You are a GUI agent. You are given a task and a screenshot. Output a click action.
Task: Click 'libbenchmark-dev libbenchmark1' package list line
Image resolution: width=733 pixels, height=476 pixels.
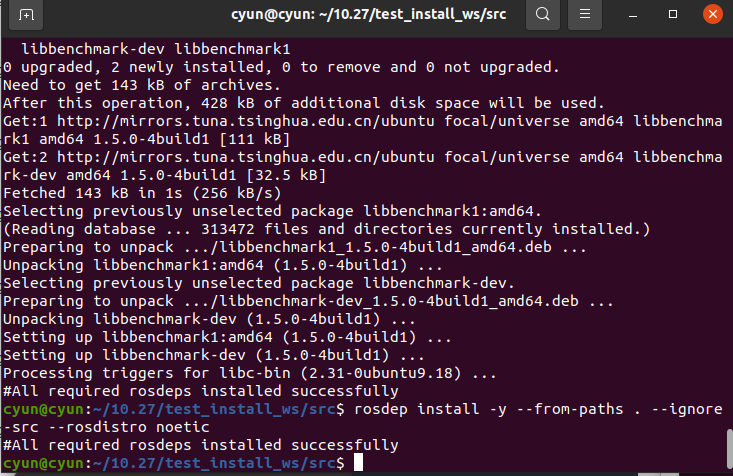(156, 49)
